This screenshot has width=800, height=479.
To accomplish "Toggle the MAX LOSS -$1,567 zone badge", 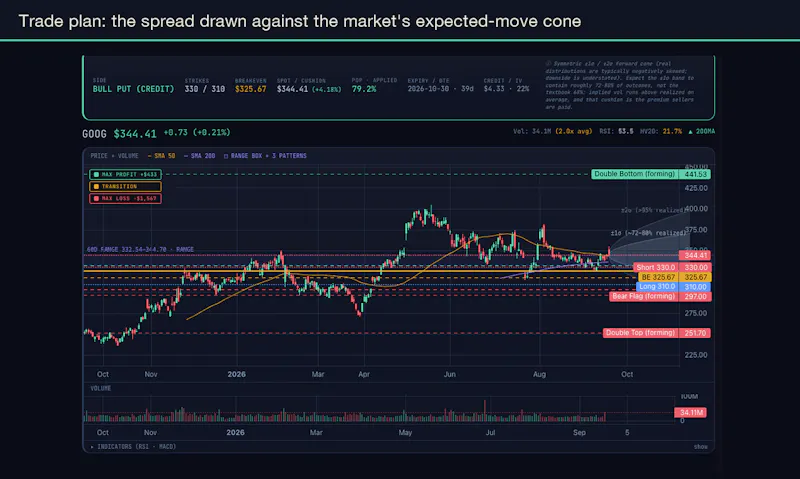I will click(126, 198).
